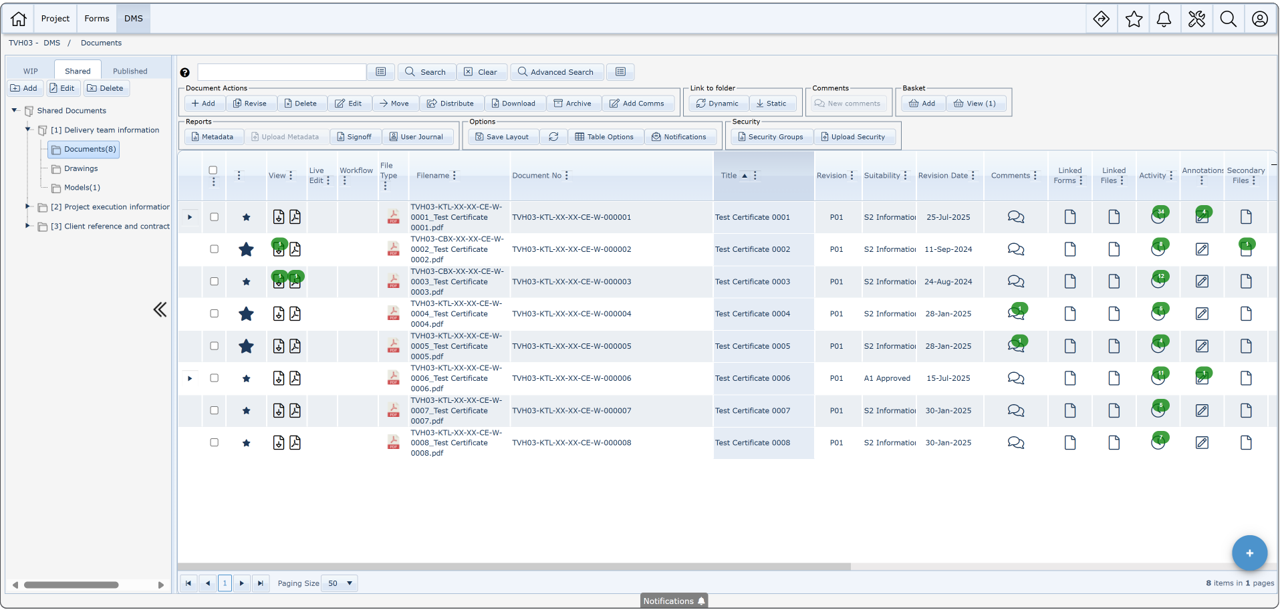
Task: Toggle the favorite star for Test Certificate 0007
Action: [x=246, y=410]
